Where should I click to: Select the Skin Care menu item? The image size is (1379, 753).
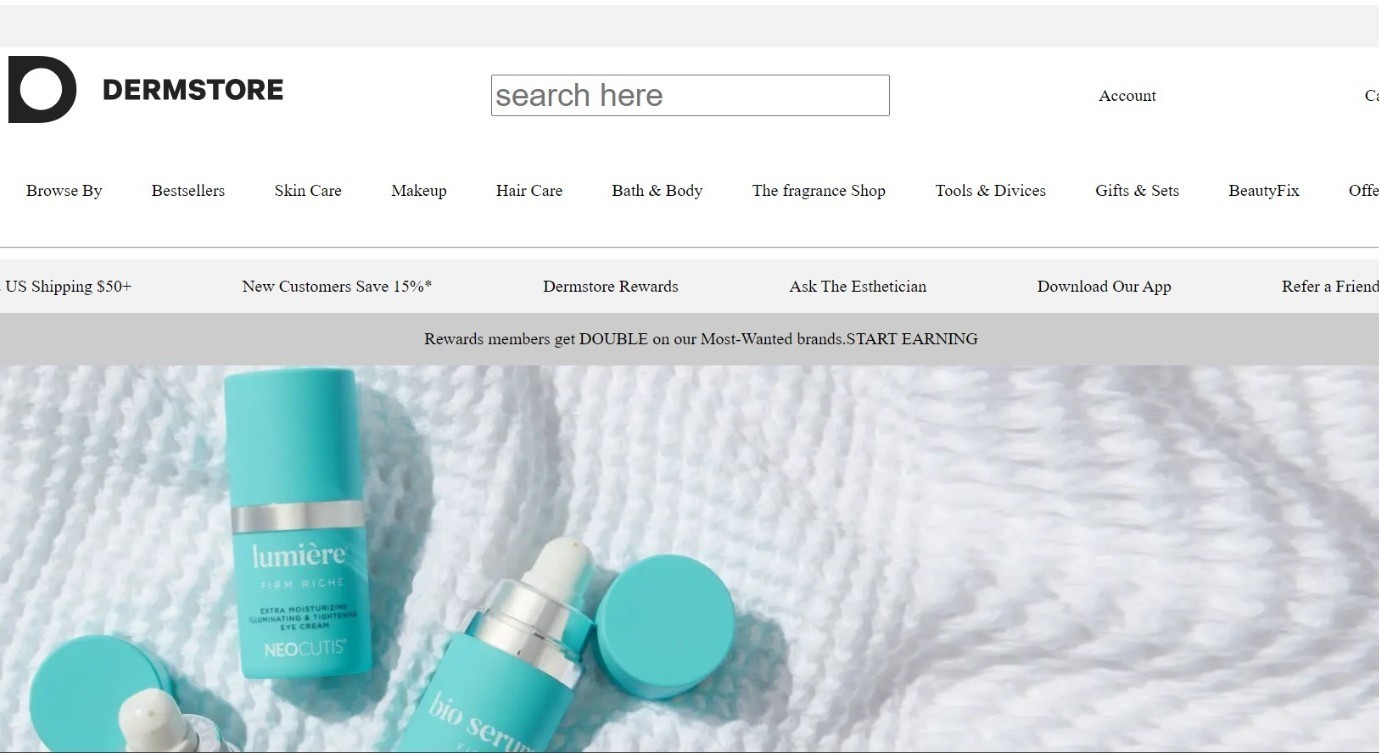pyautogui.click(x=308, y=191)
